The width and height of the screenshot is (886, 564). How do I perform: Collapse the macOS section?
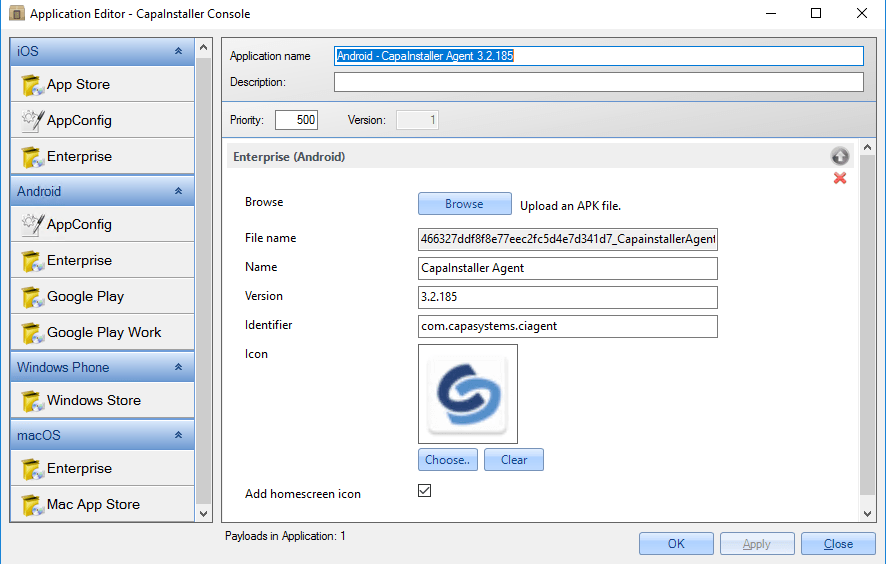coord(179,435)
